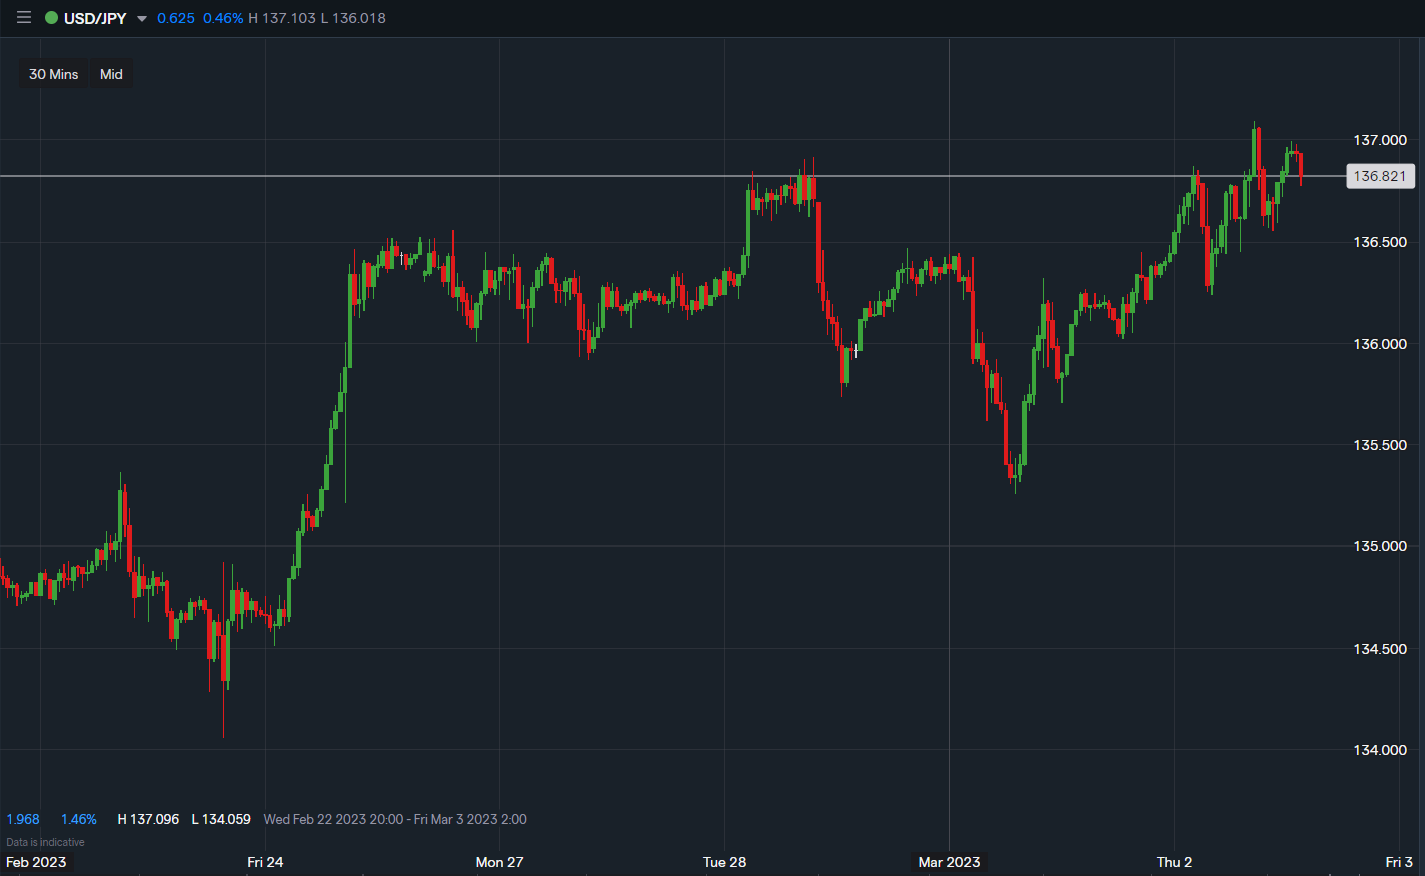This screenshot has width=1425, height=876.
Task: Click the Thu 2 time axis label
Action: click(x=1174, y=862)
